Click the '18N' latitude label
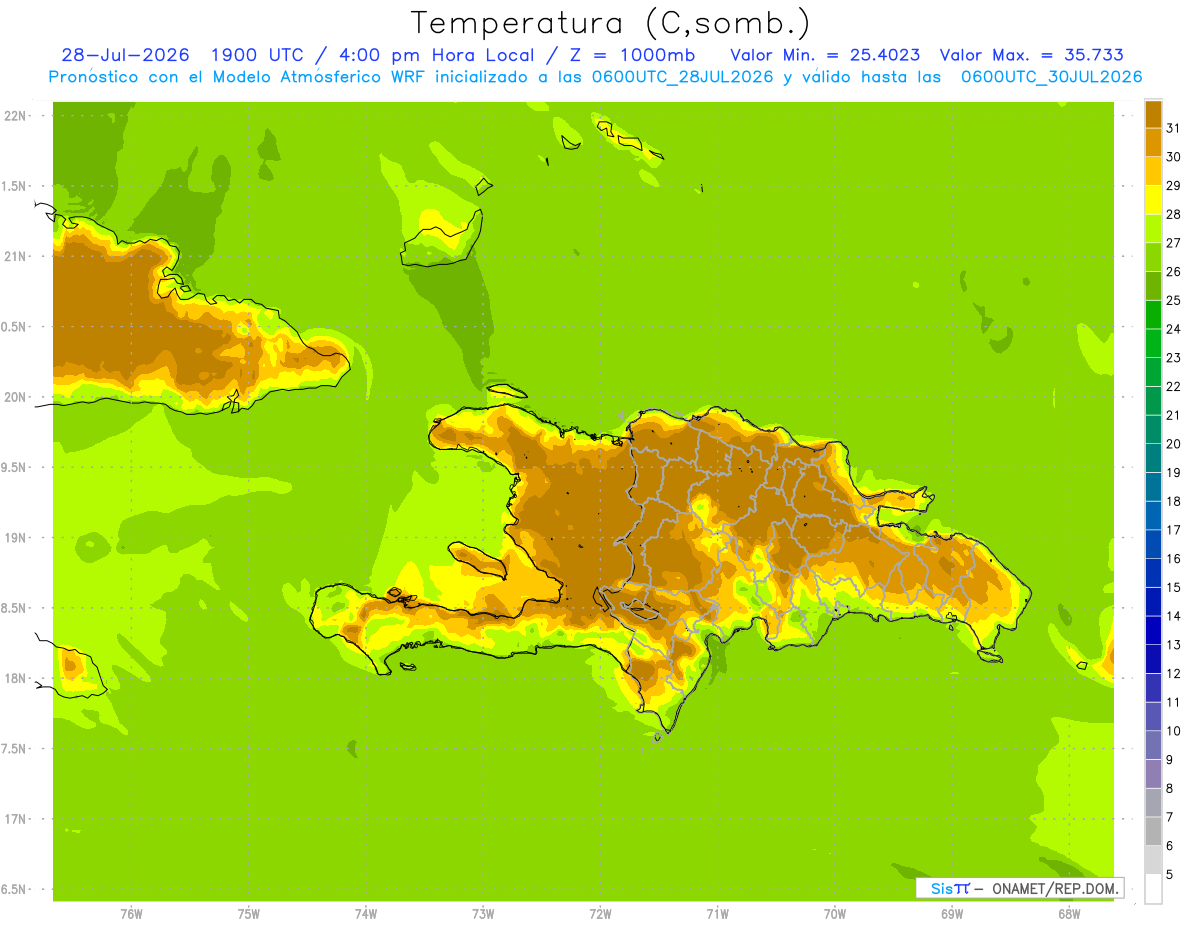 pyautogui.click(x=16, y=678)
